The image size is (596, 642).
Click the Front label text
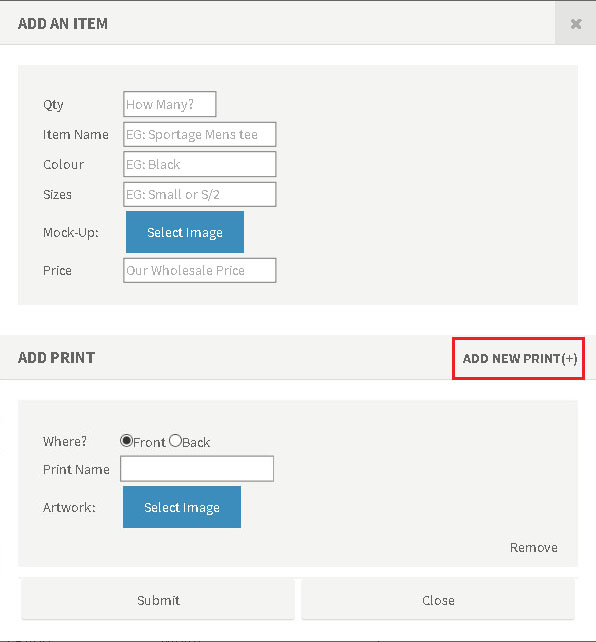149,442
